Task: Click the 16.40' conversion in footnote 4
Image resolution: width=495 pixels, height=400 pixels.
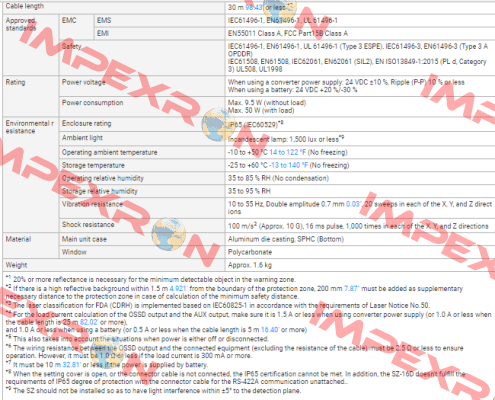Action: (x=270, y=330)
